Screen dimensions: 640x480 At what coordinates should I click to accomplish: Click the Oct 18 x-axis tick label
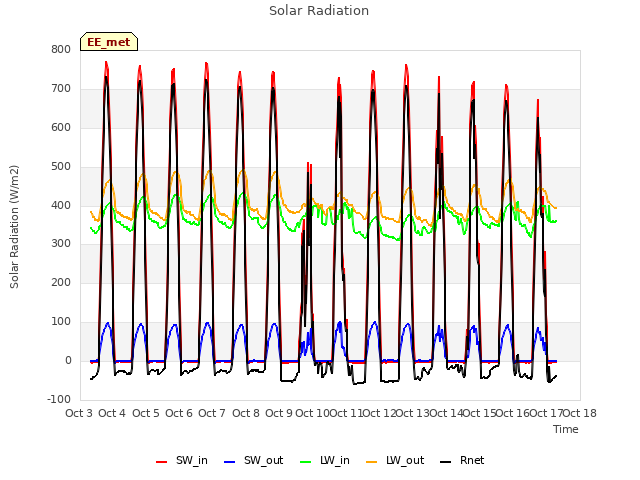(x=580, y=413)
